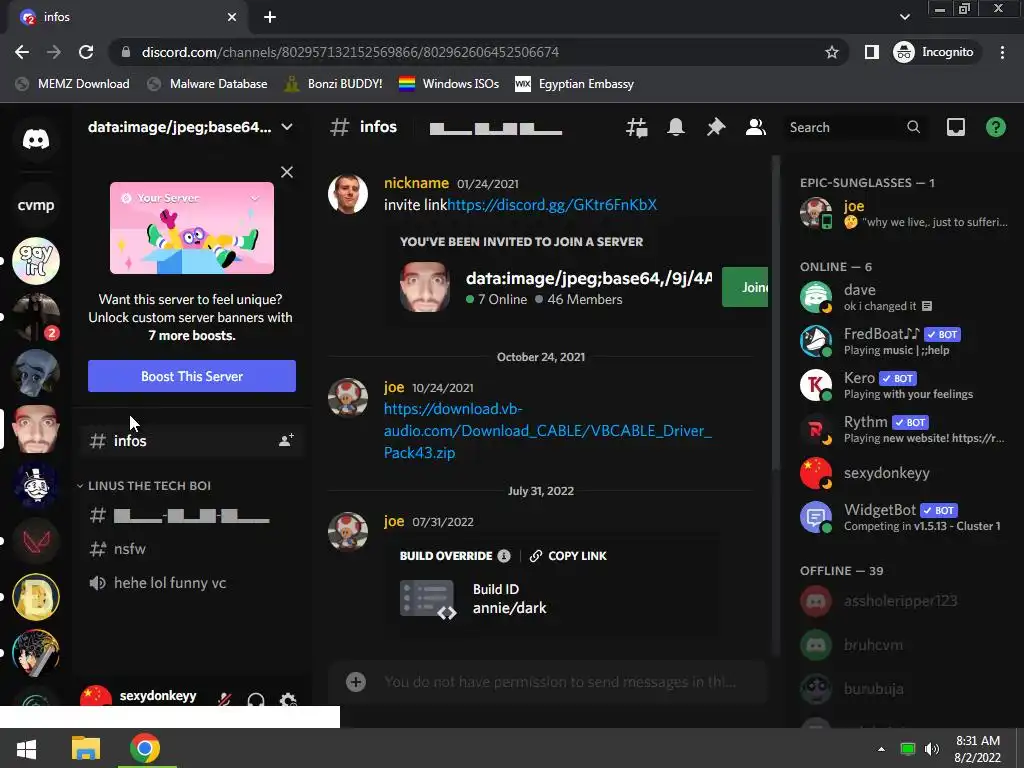The width and height of the screenshot is (1024, 768).
Task: Dismiss the boost banner promo
Action: point(287,172)
